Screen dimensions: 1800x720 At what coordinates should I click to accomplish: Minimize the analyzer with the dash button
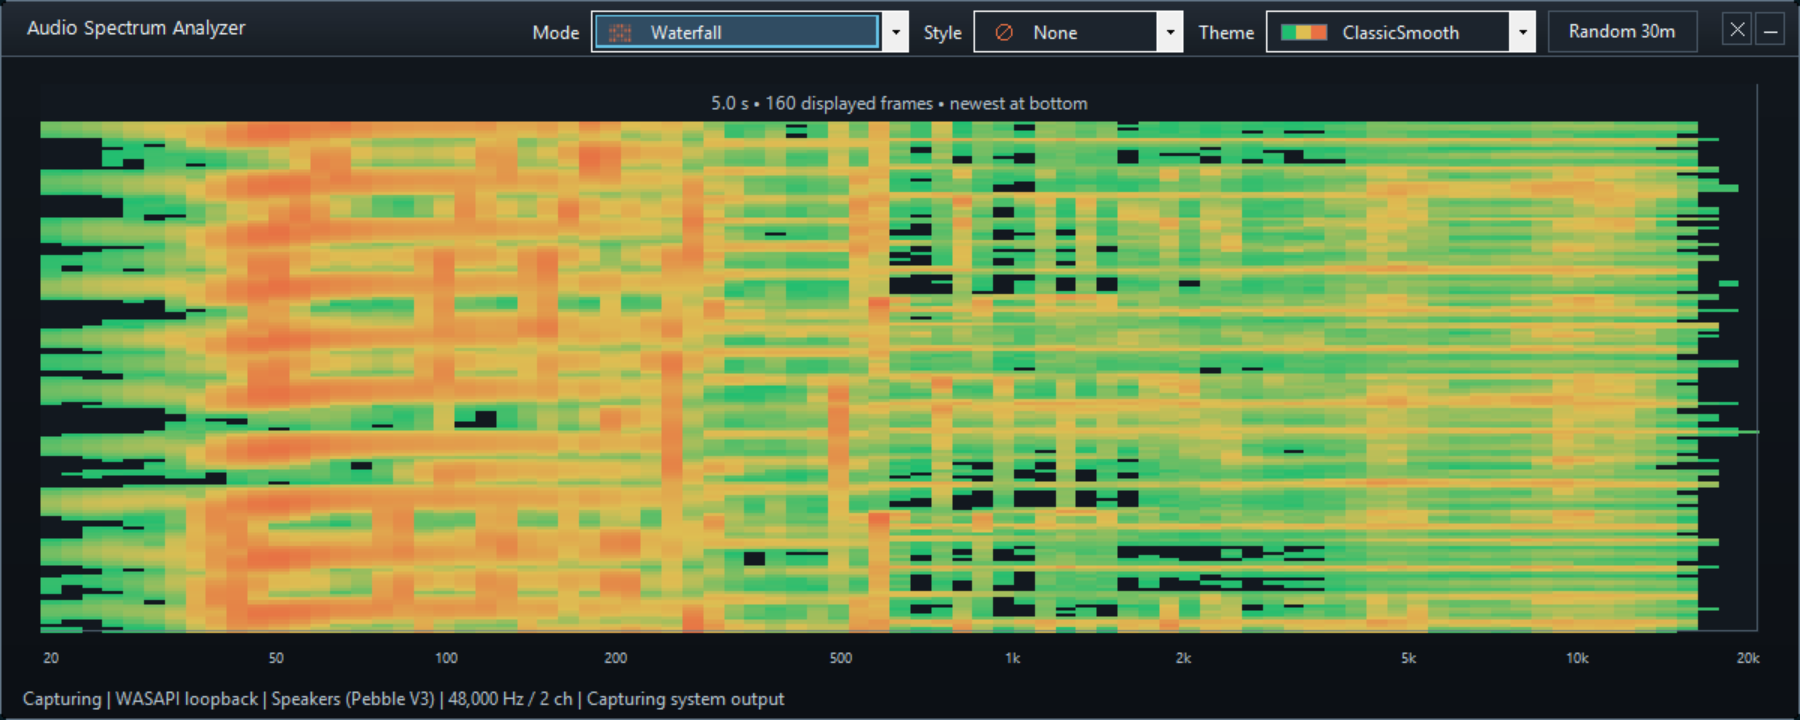point(1770,30)
